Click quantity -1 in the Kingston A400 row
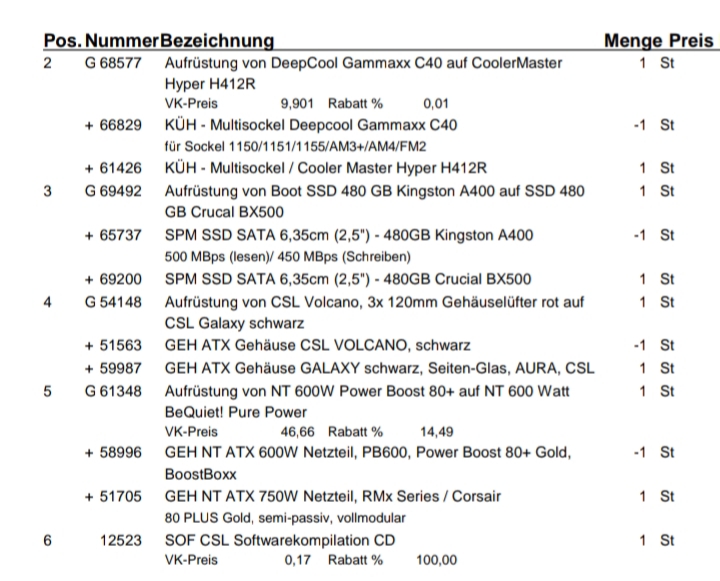720x581 pixels. click(640, 236)
